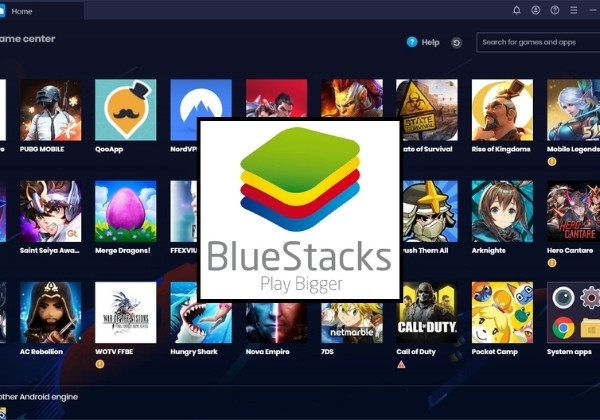Launch Hungry Shark game icon
This screenshot has height=420, width=600.
pyautogui.click(x=201, y=322)
